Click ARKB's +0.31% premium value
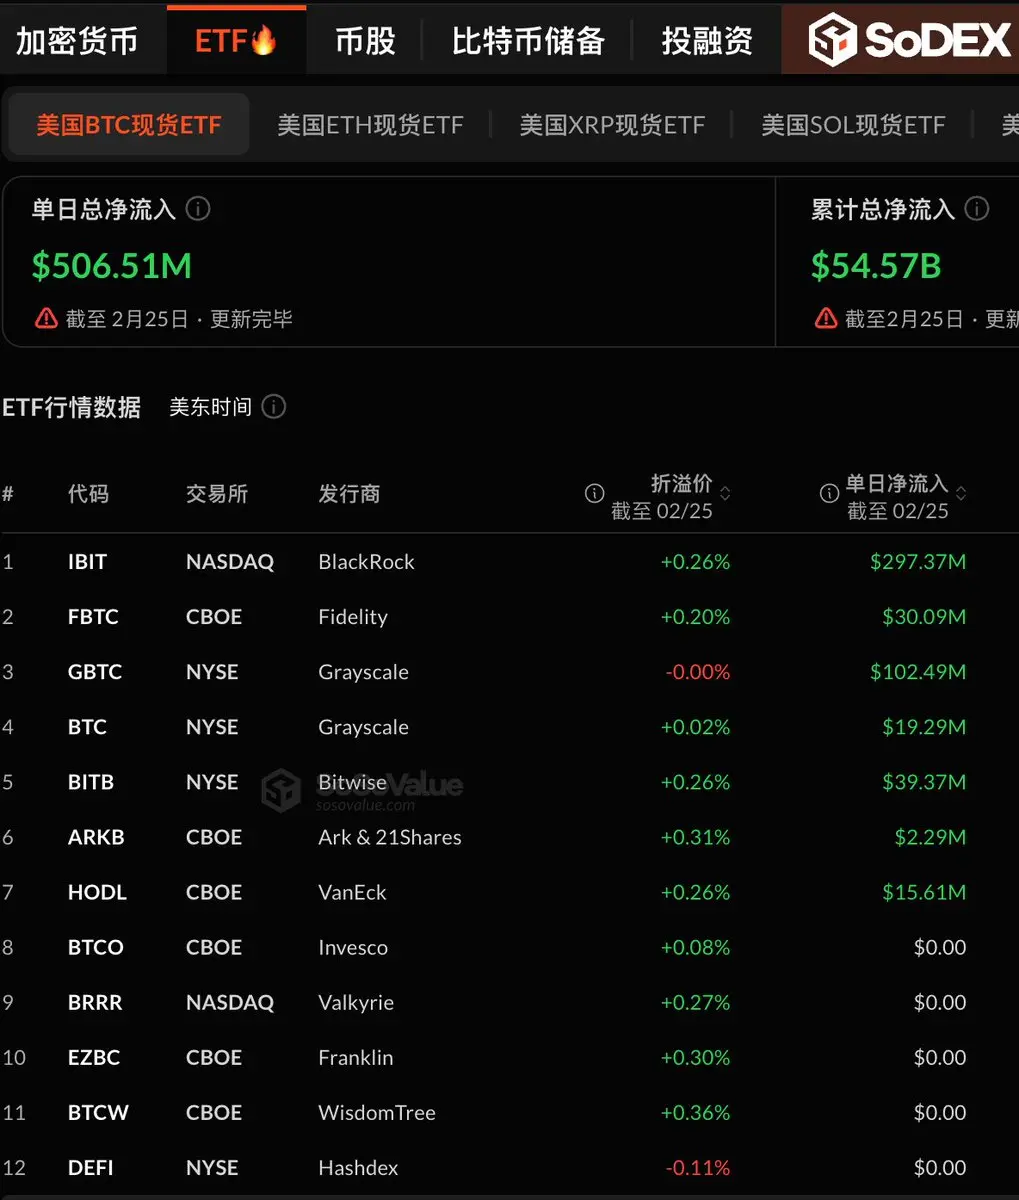 [695, 837]
